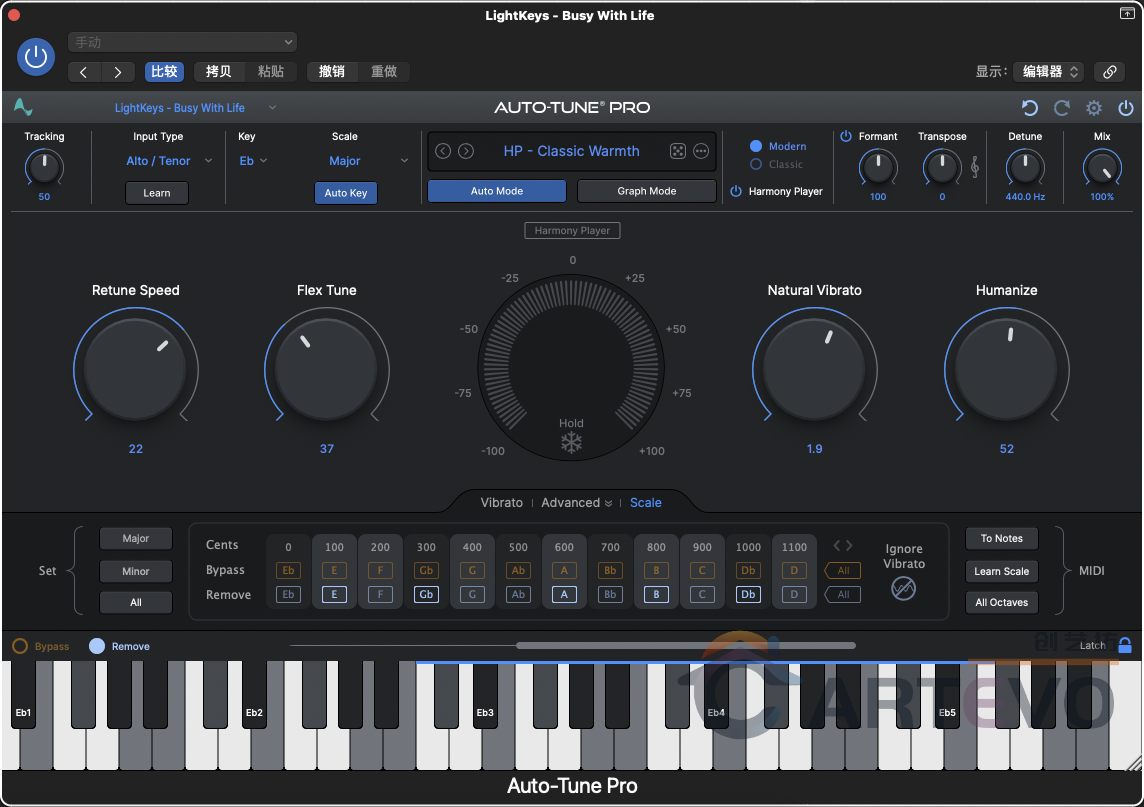
Task: Toggle Harmony Player power switch
Action: (737, 191)
